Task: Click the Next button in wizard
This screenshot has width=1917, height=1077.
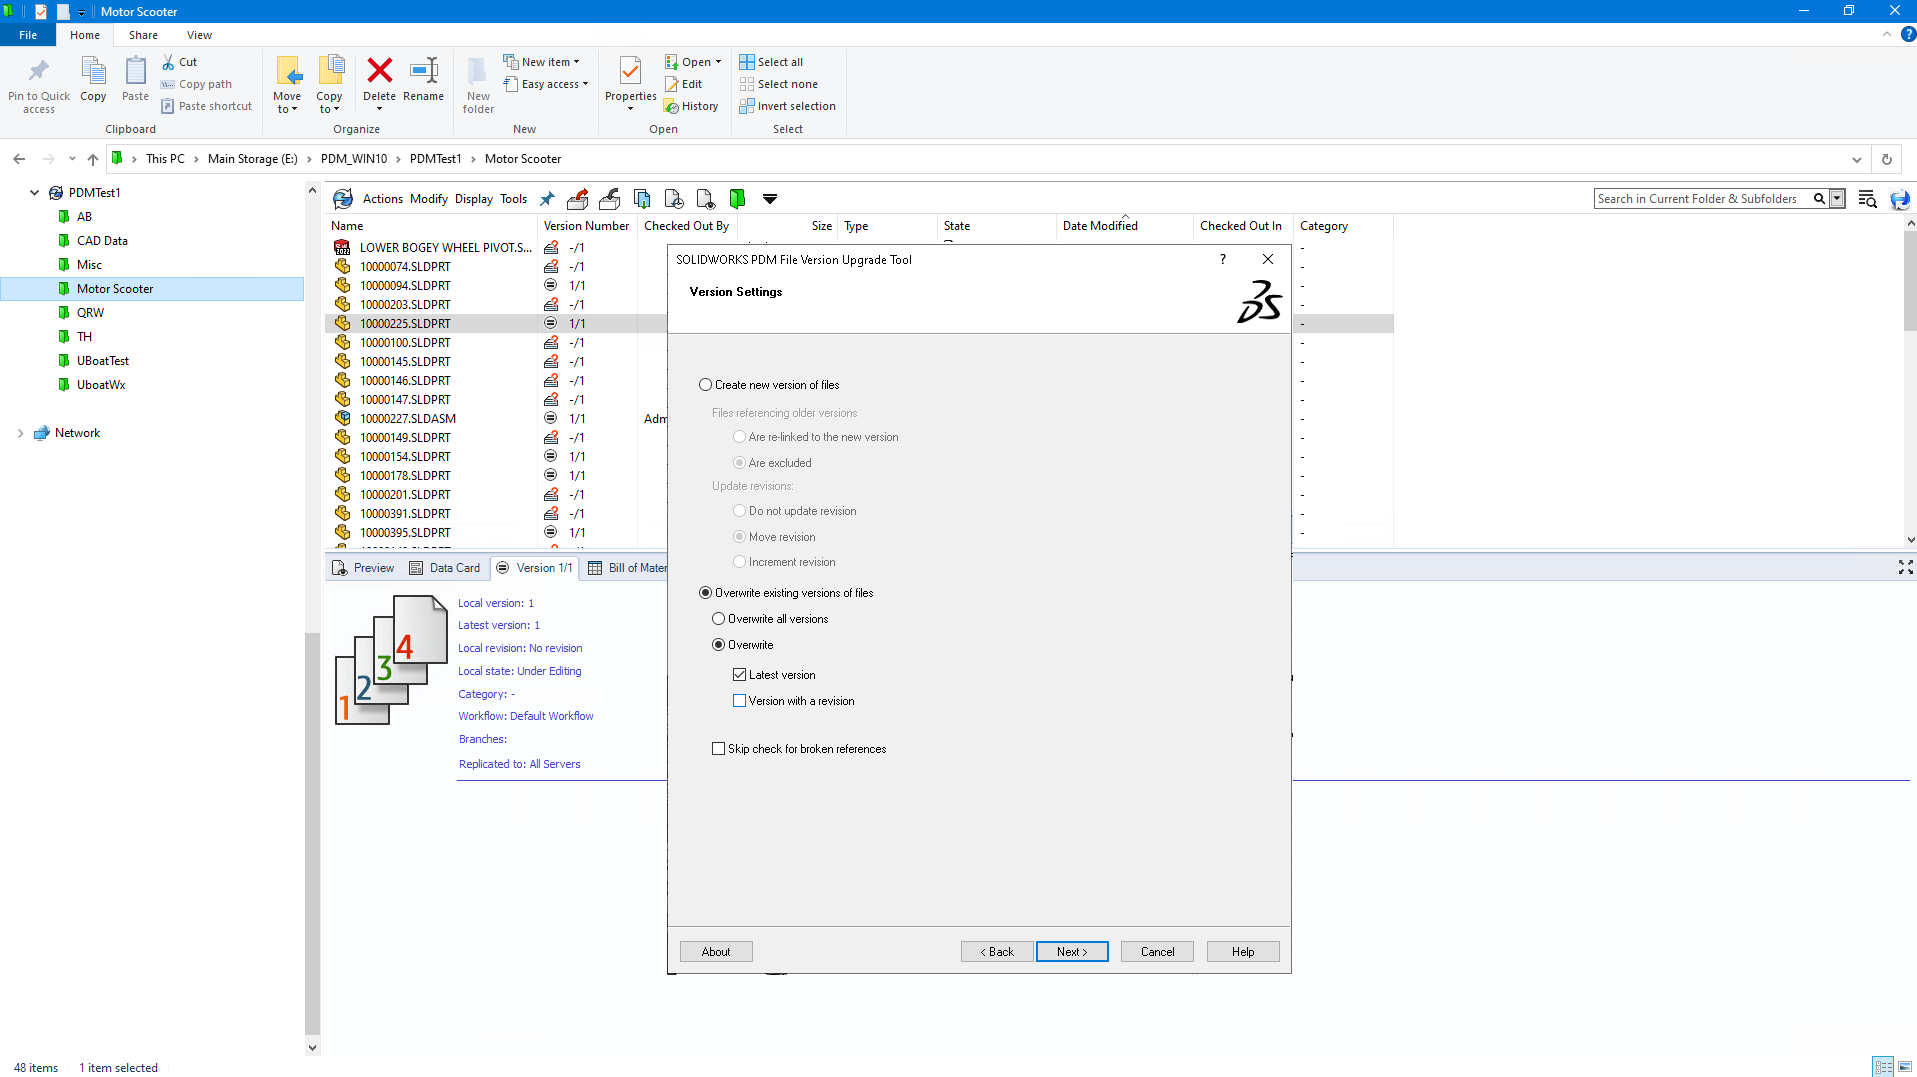Action: point(1071,952)
